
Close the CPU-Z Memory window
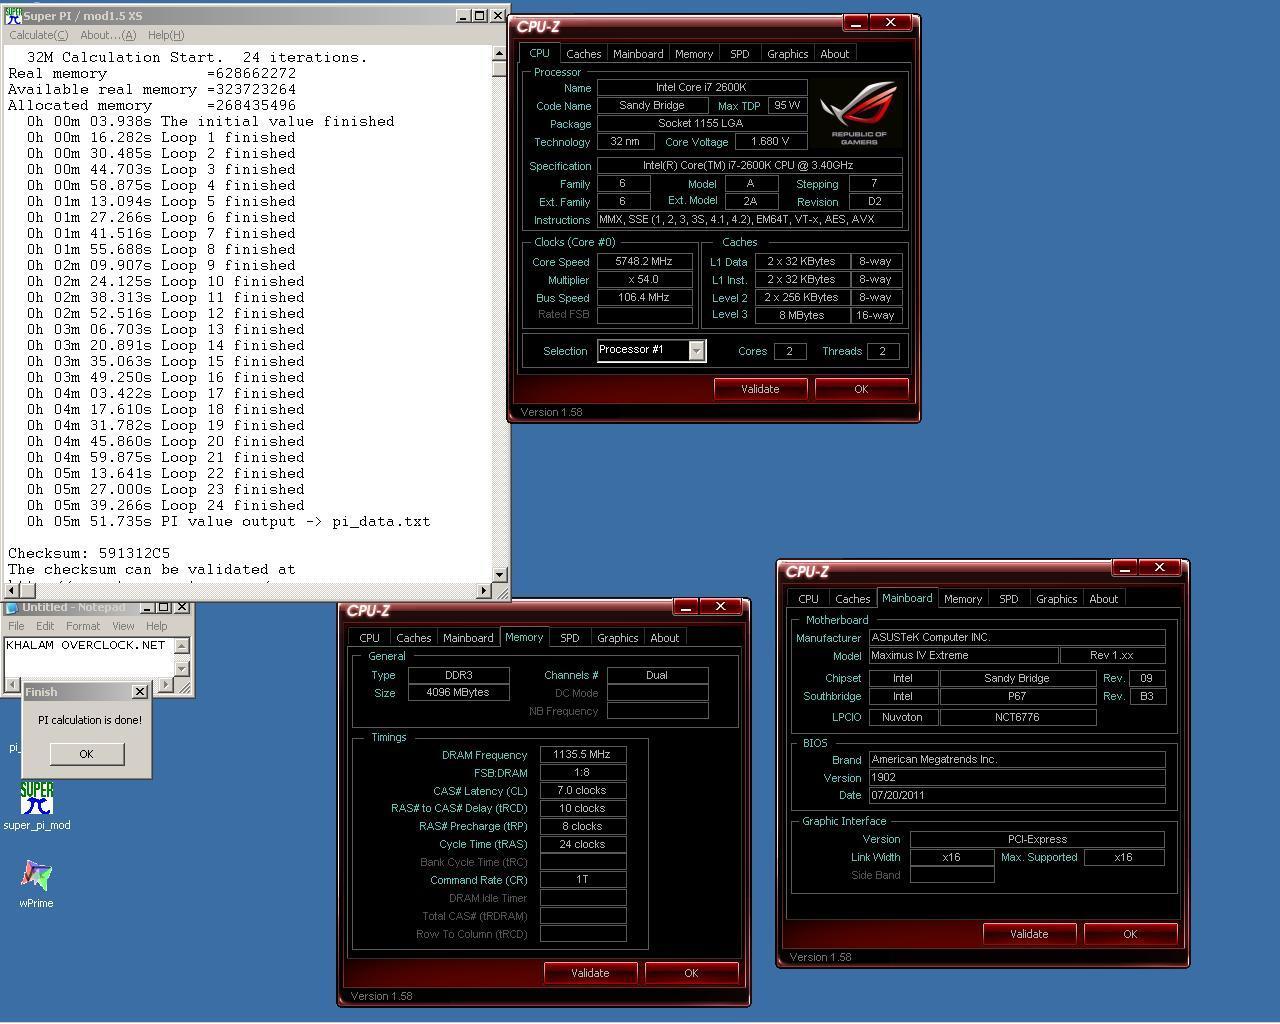coord(720,606)
